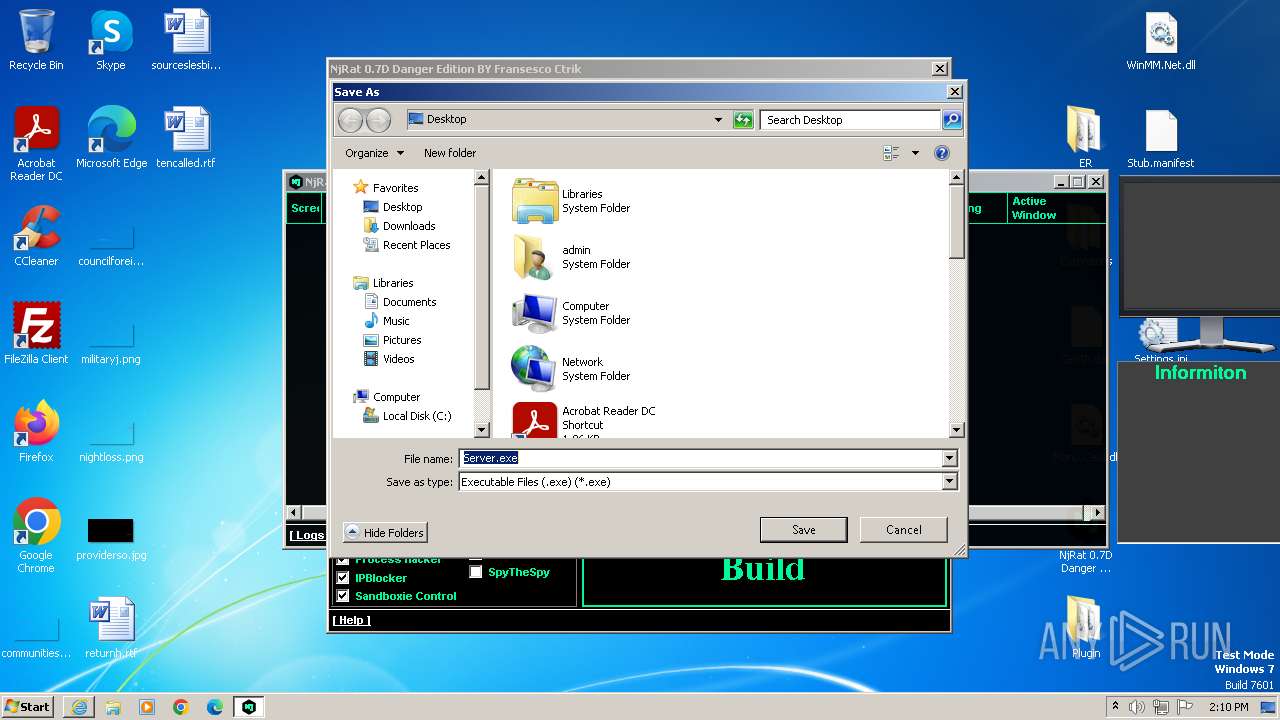Click New folder button
The width and height of the screenshot is (1280, 720).
[450, 153]
